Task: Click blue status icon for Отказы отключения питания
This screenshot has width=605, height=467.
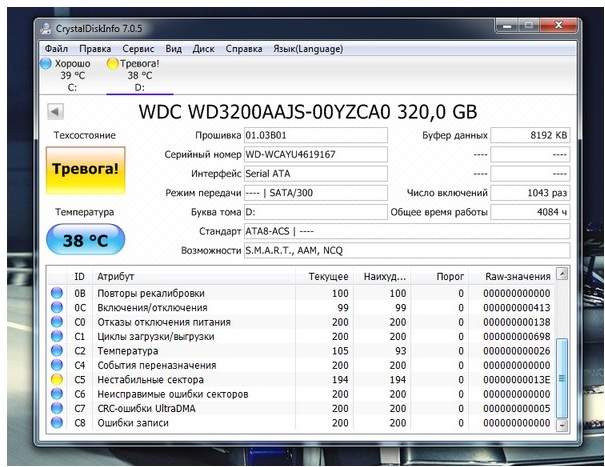Action: (x=57, y=322)
